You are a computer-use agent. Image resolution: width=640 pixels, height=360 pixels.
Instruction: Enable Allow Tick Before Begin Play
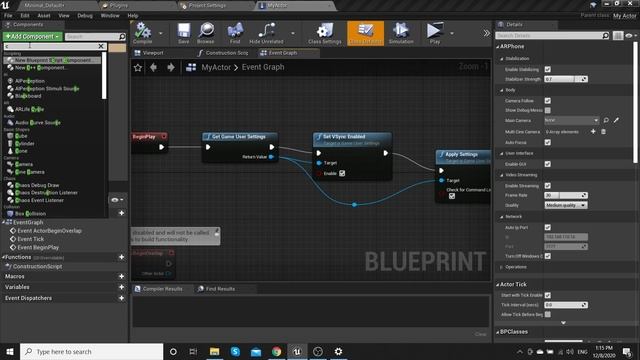[x=548, y=314]
